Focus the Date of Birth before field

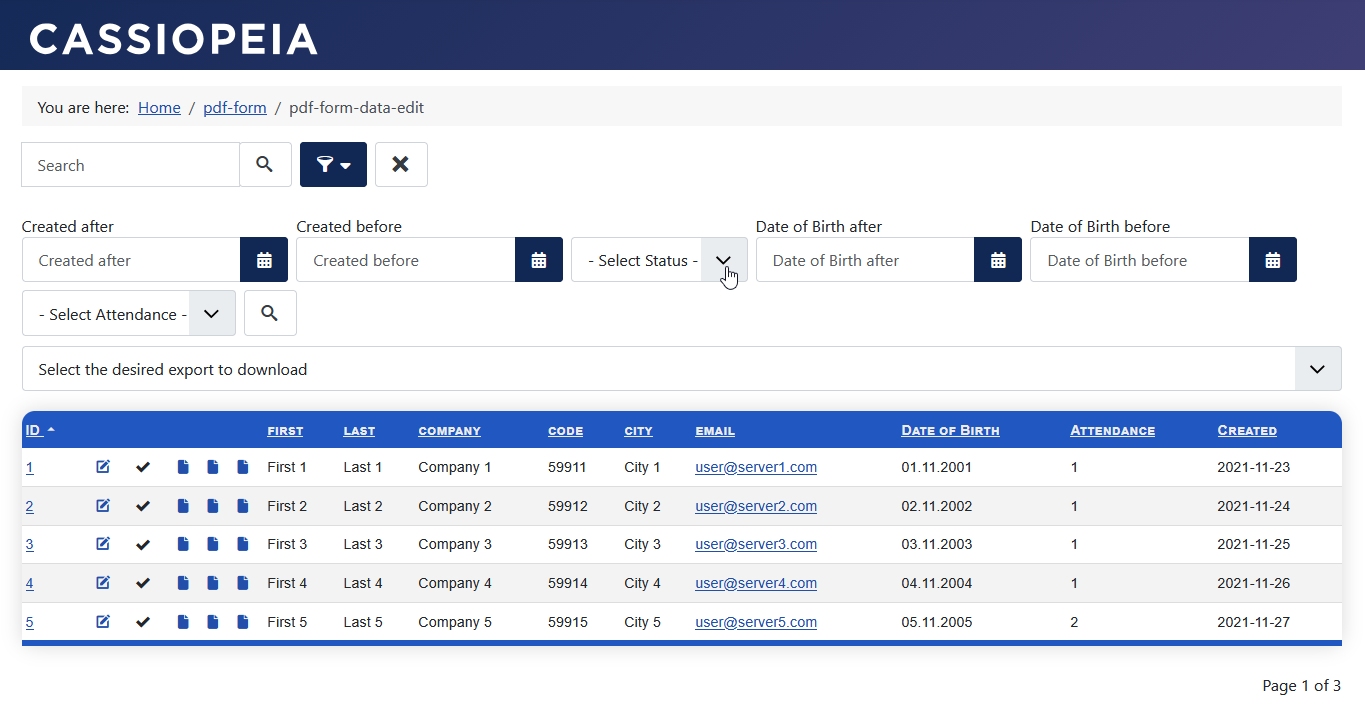pos(1140,260)
